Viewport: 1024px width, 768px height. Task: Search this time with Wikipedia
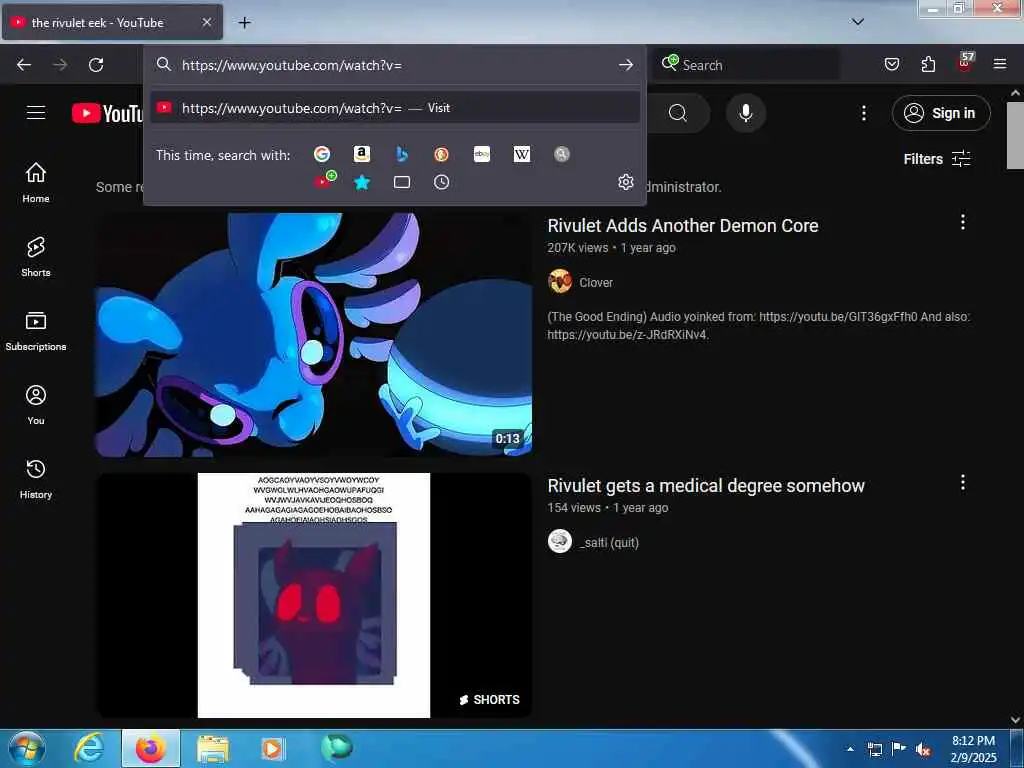(522, 154)
